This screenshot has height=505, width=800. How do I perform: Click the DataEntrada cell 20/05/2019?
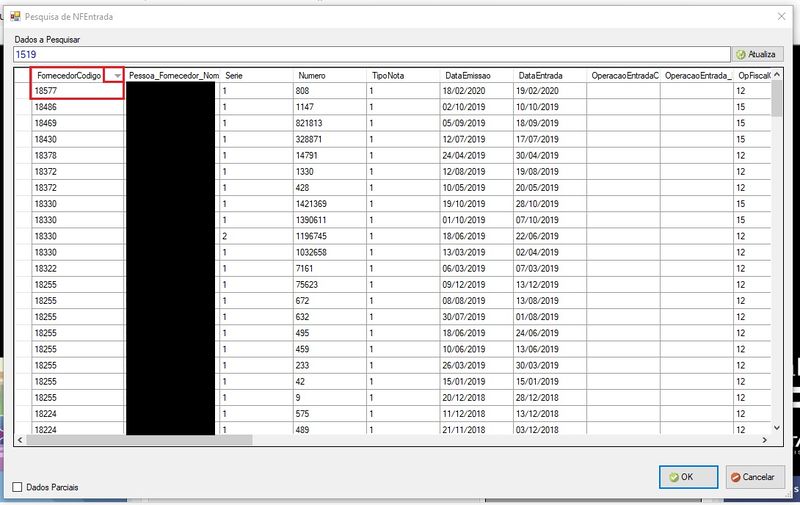[x=550, y=188]
